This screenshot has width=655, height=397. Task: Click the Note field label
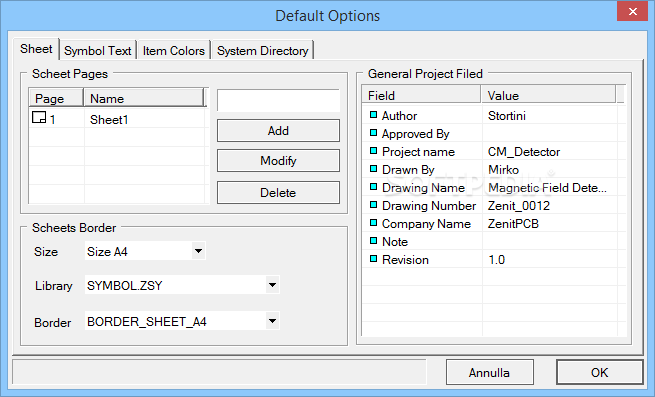coord(395,241)
